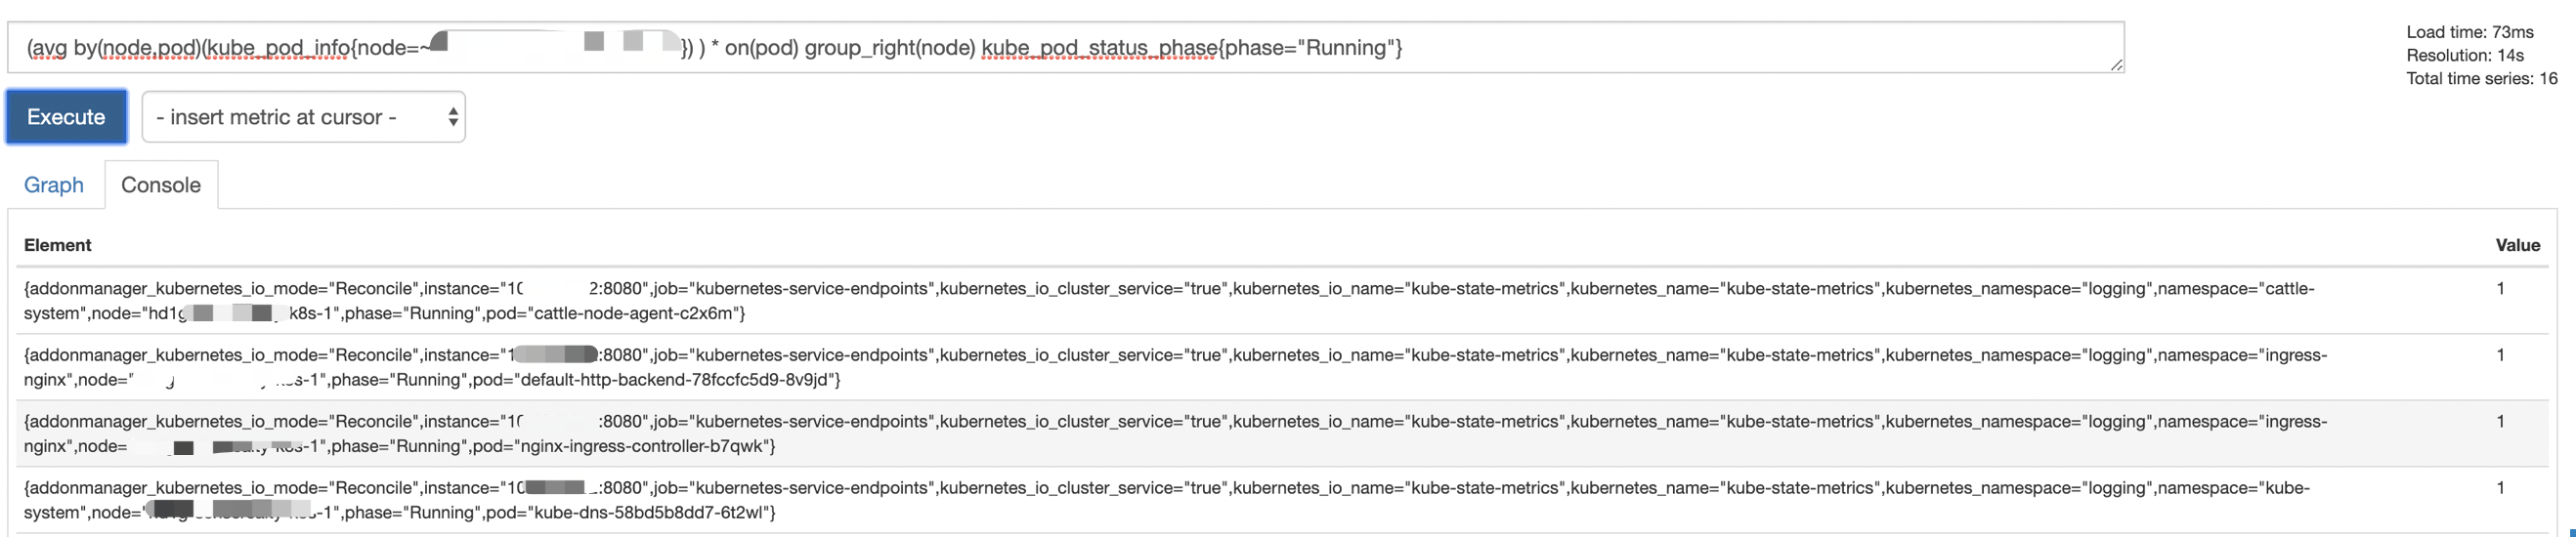2576x537 pixels.
Task: Click the Total time series: 16 text
Action: (x=2481, y=78)
